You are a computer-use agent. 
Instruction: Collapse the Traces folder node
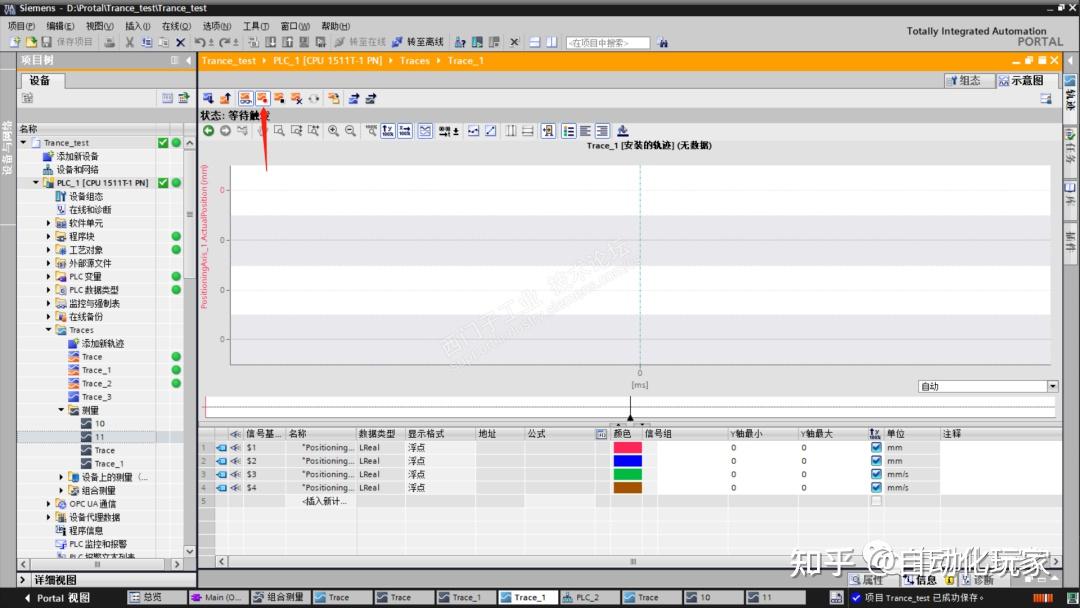[x=49, y=330]
